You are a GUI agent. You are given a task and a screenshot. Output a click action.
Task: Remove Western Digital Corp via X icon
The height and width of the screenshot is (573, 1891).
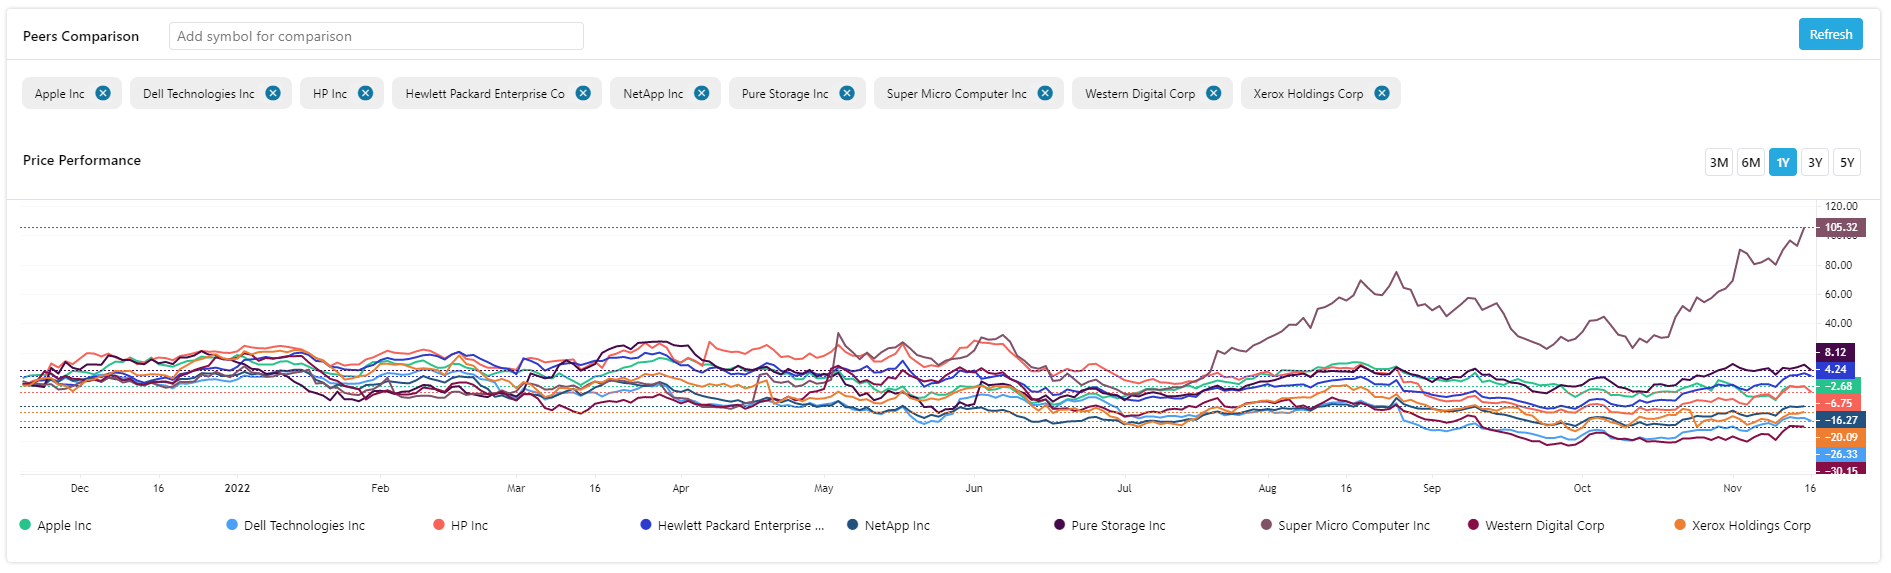1213,93
